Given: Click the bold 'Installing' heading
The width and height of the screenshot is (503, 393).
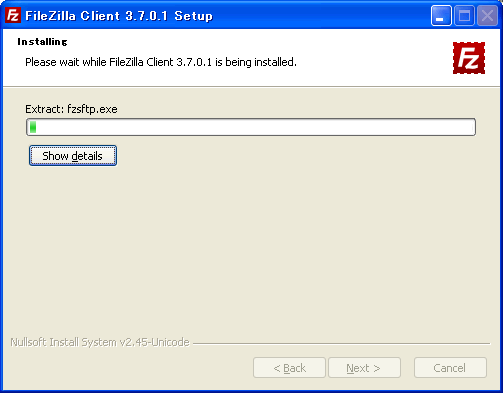Looking at the screenshot, I should click(x=42, y=42).
